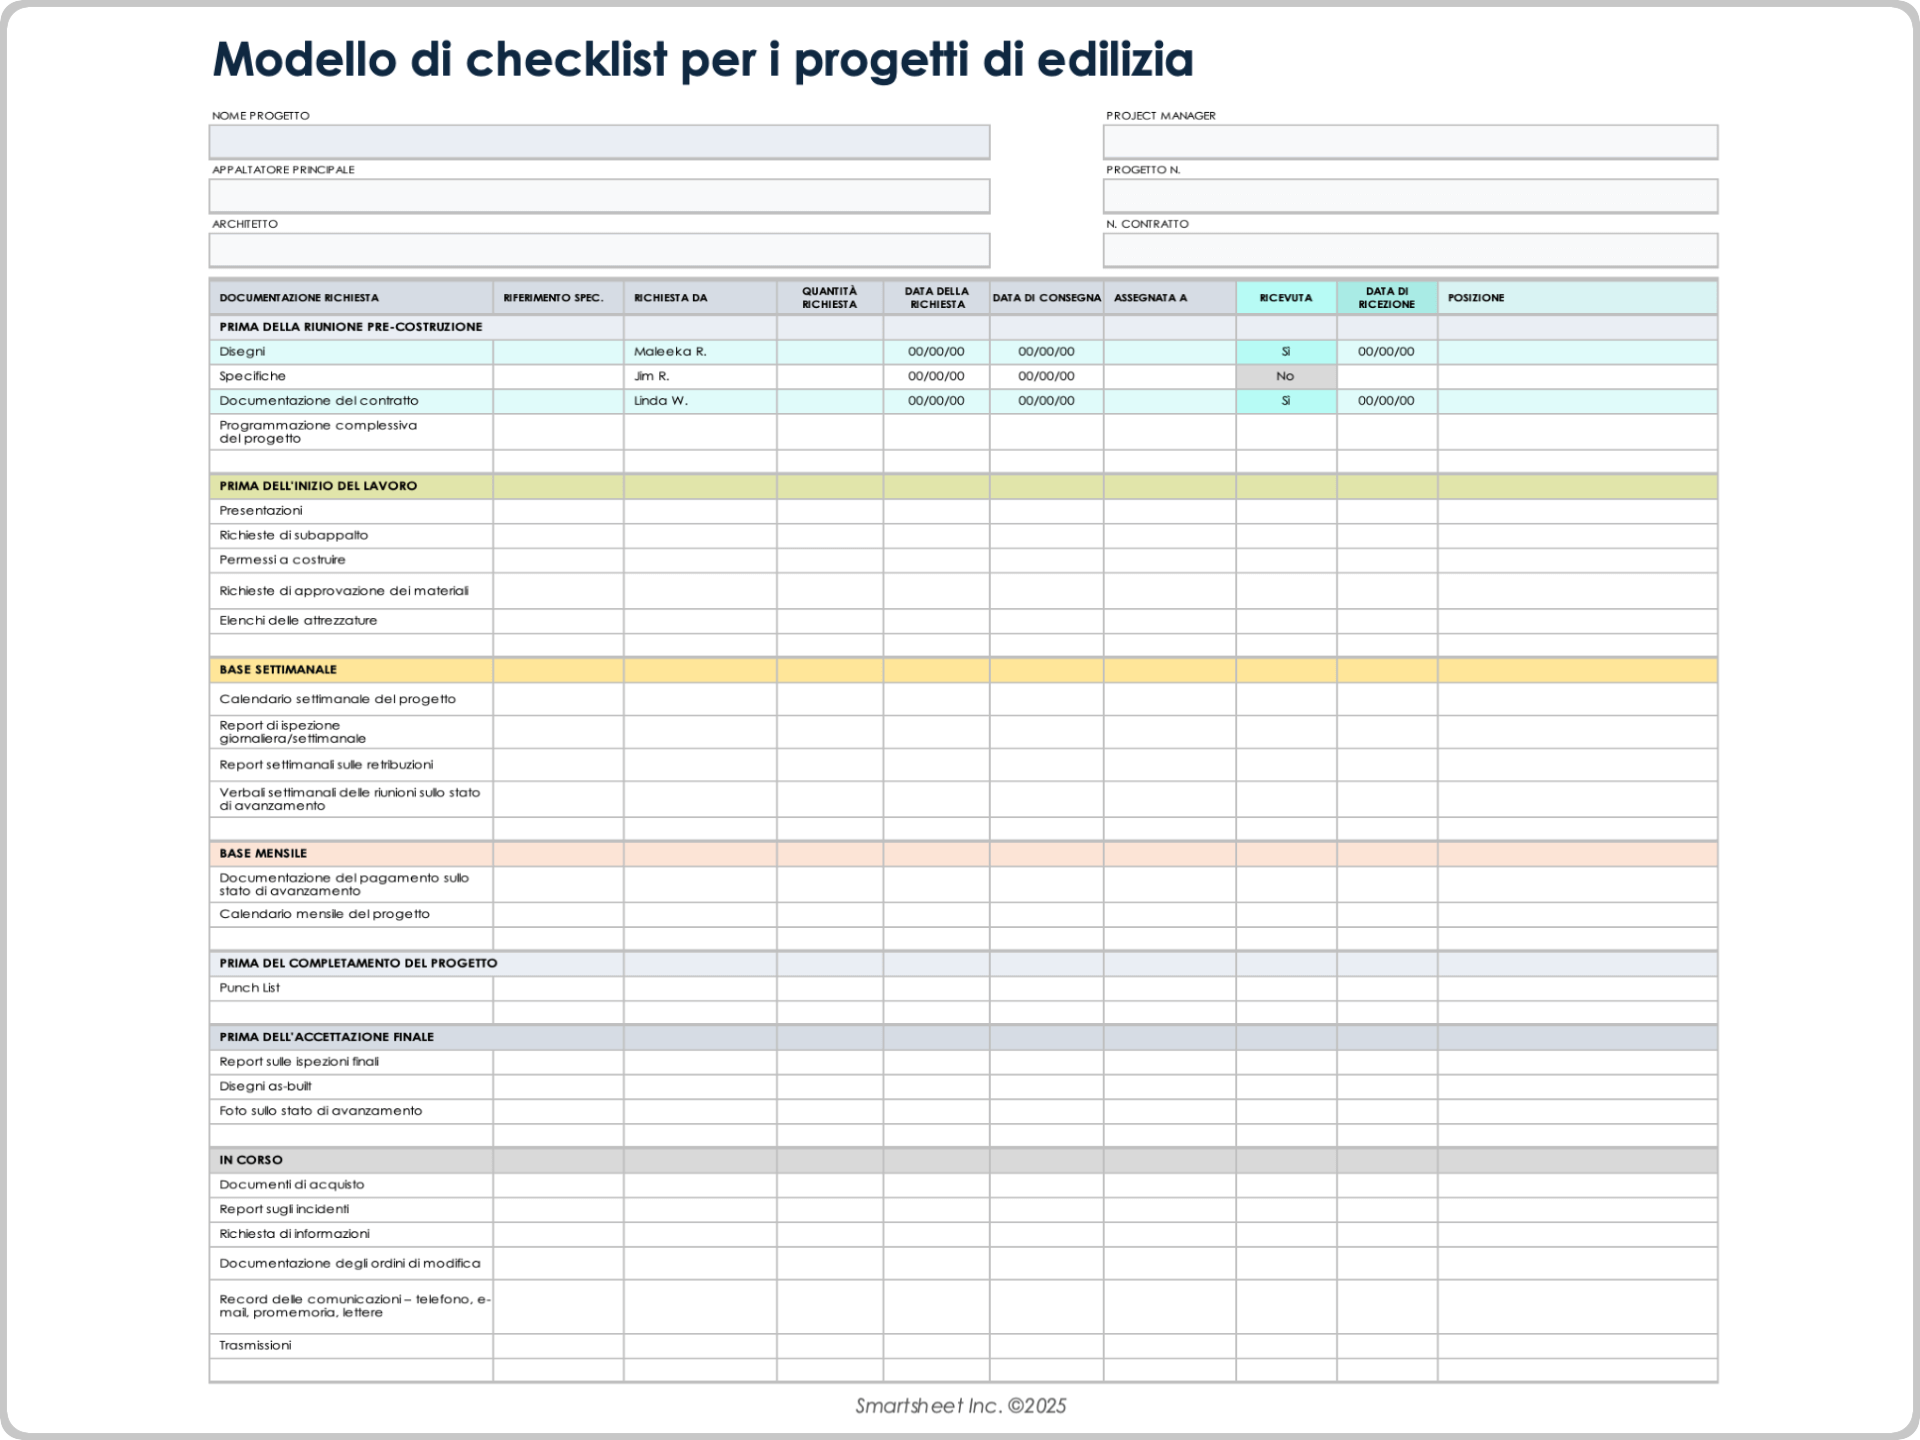1920x1440 pixels.
Task: Click the Linda W. cell
Action: pos(700,401)
